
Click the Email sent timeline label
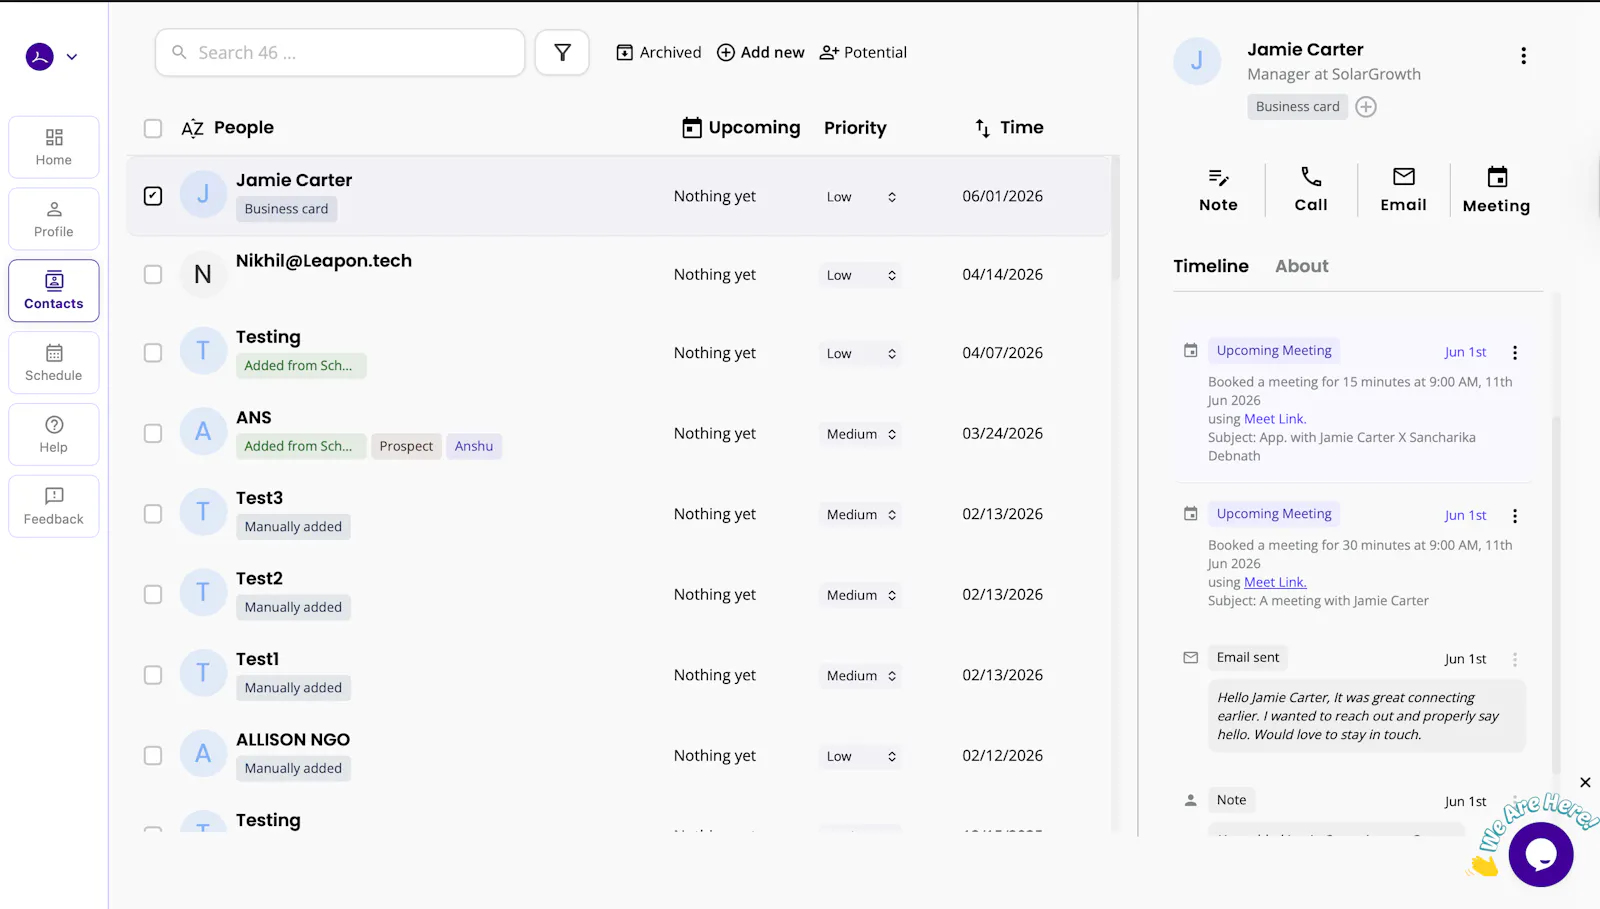pyautogui.click(x=1248, y=657)
